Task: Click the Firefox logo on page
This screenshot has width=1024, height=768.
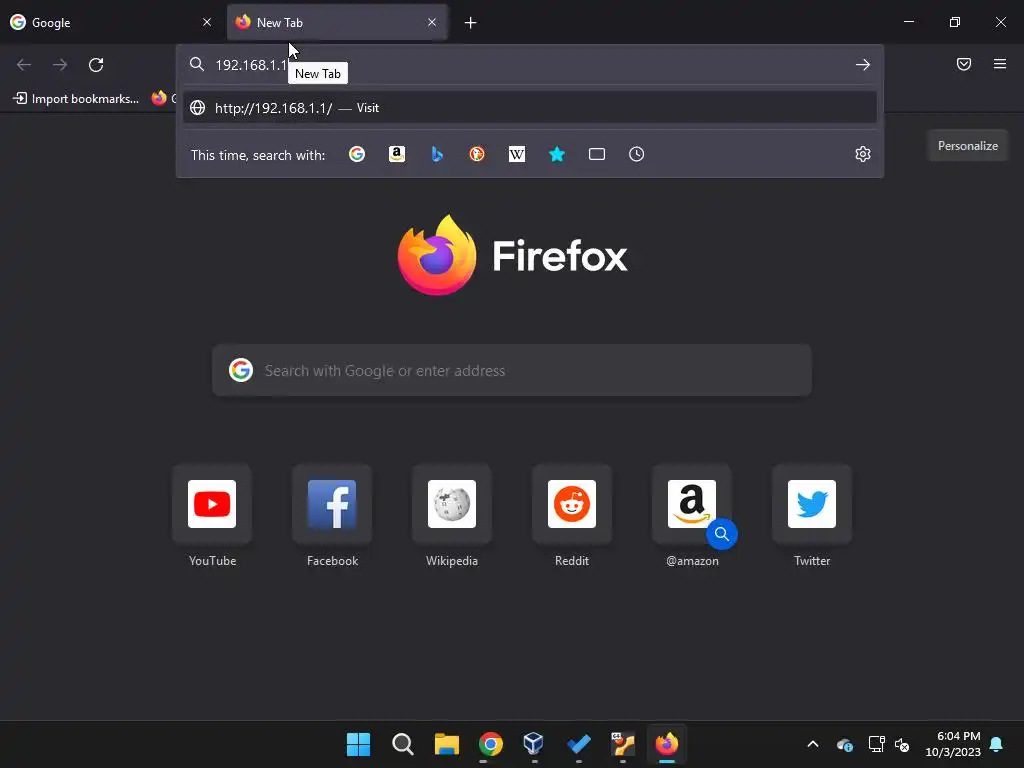Action: (437, 255)
